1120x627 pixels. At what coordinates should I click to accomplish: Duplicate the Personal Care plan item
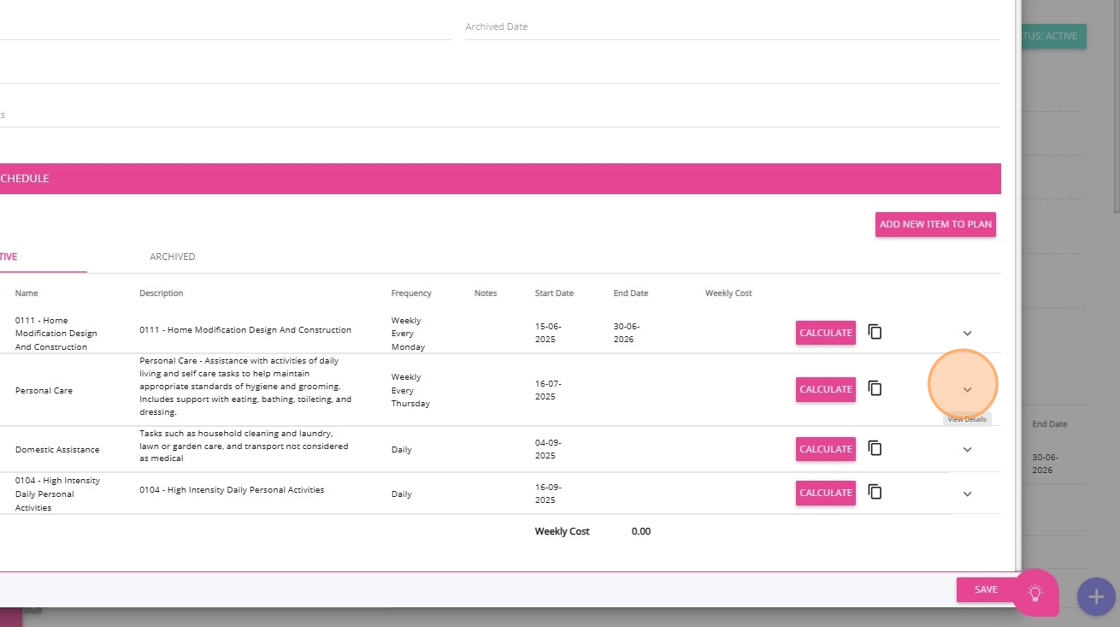(875, 389)
